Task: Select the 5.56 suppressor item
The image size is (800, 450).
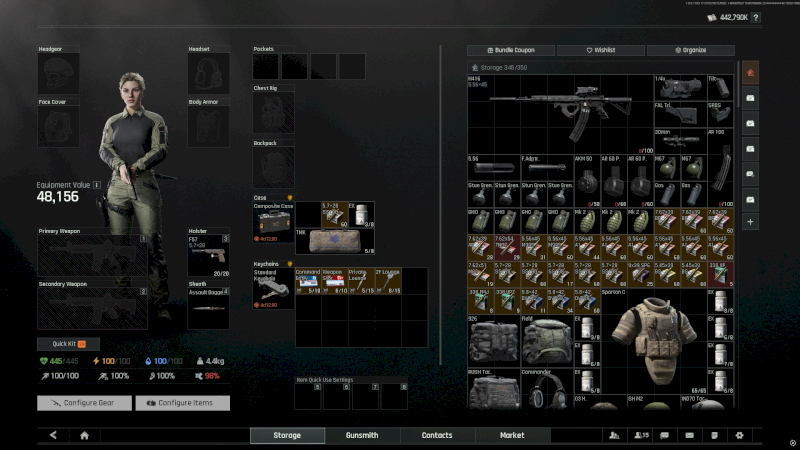Action: tap(493, 168)
